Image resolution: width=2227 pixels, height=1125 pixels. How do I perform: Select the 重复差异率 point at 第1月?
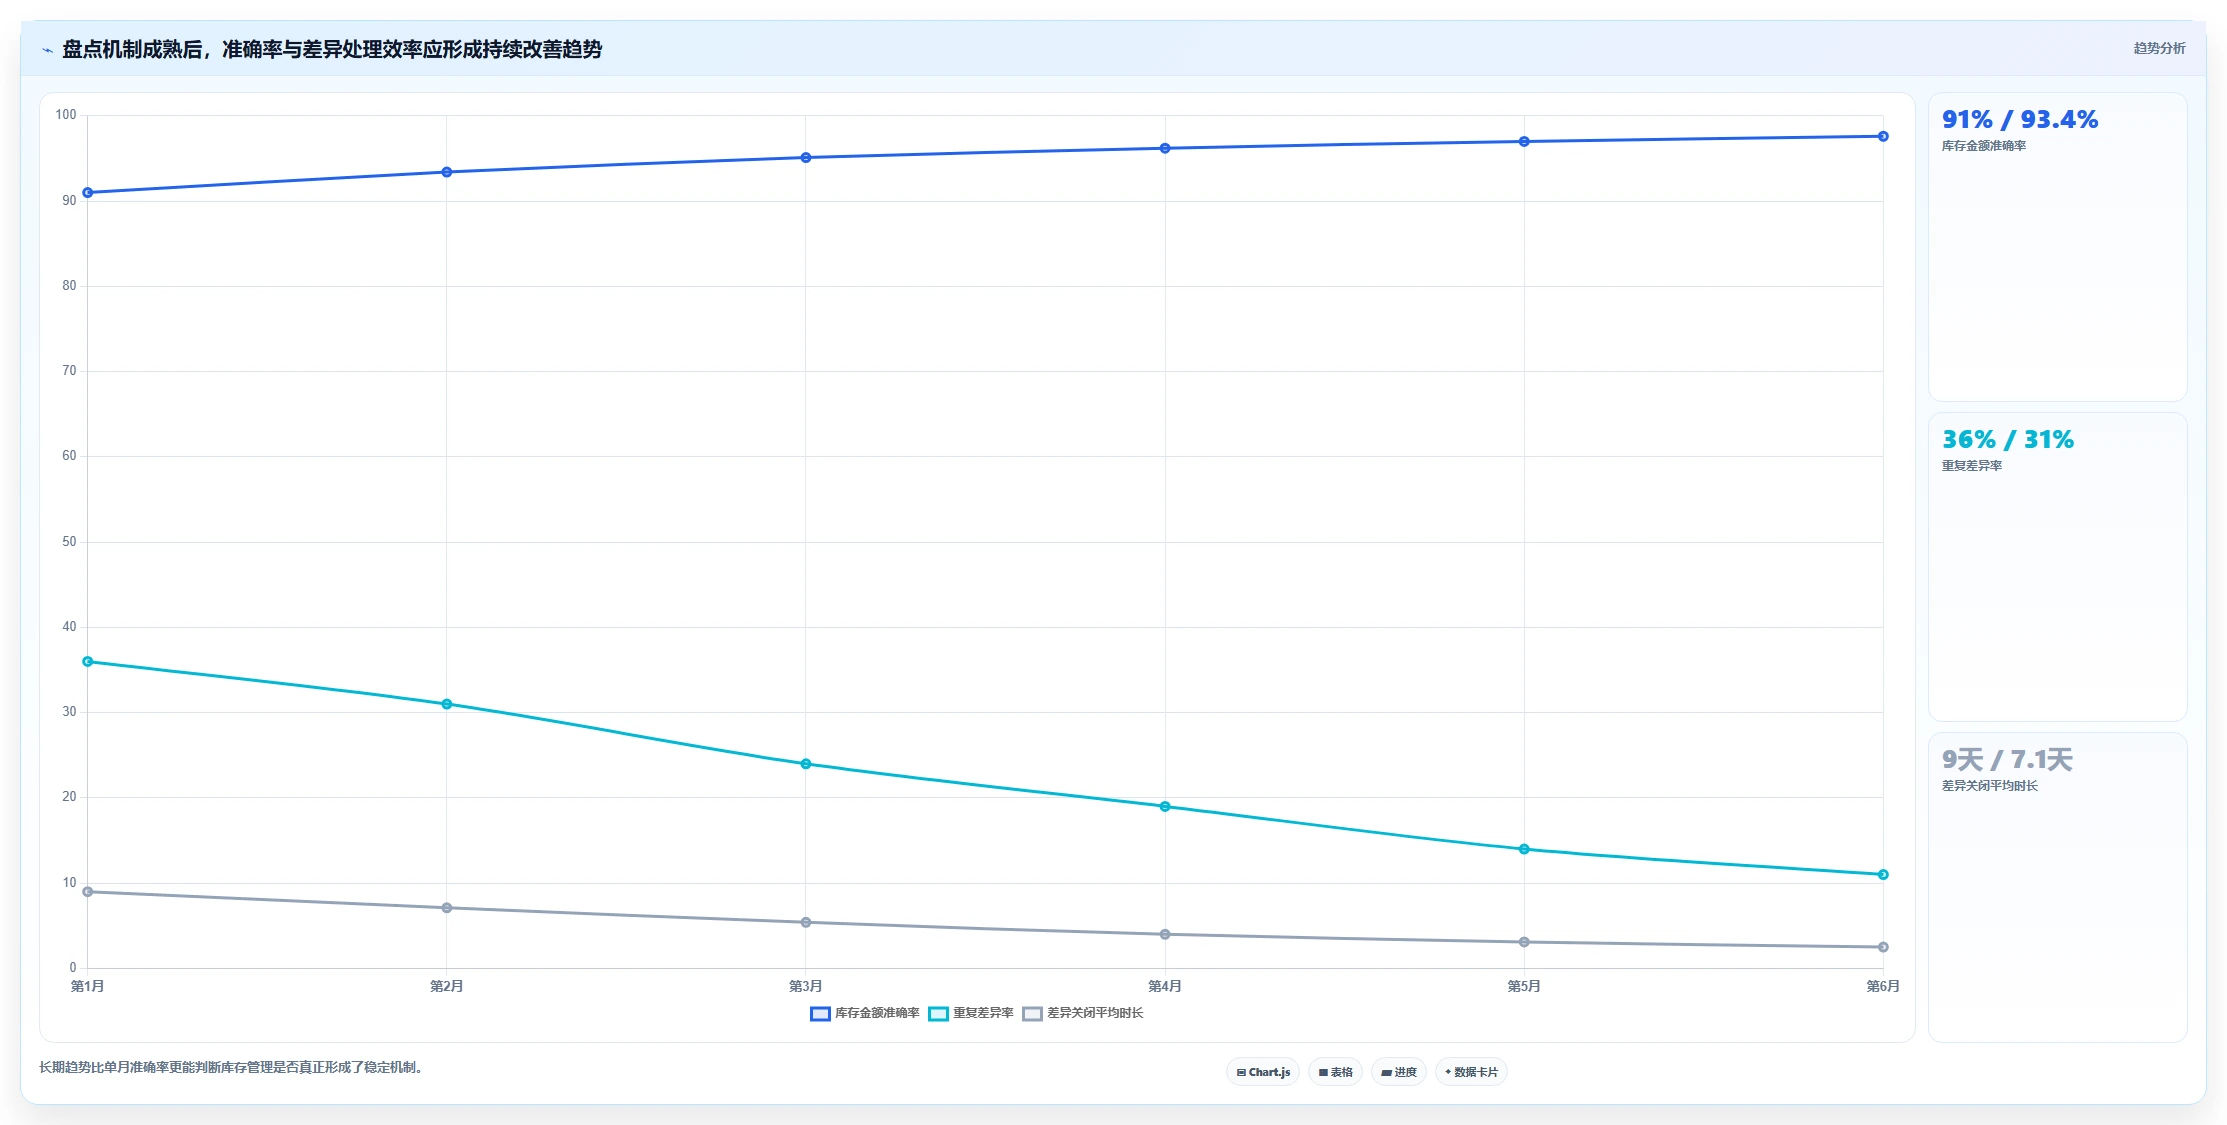click(88, 662)
